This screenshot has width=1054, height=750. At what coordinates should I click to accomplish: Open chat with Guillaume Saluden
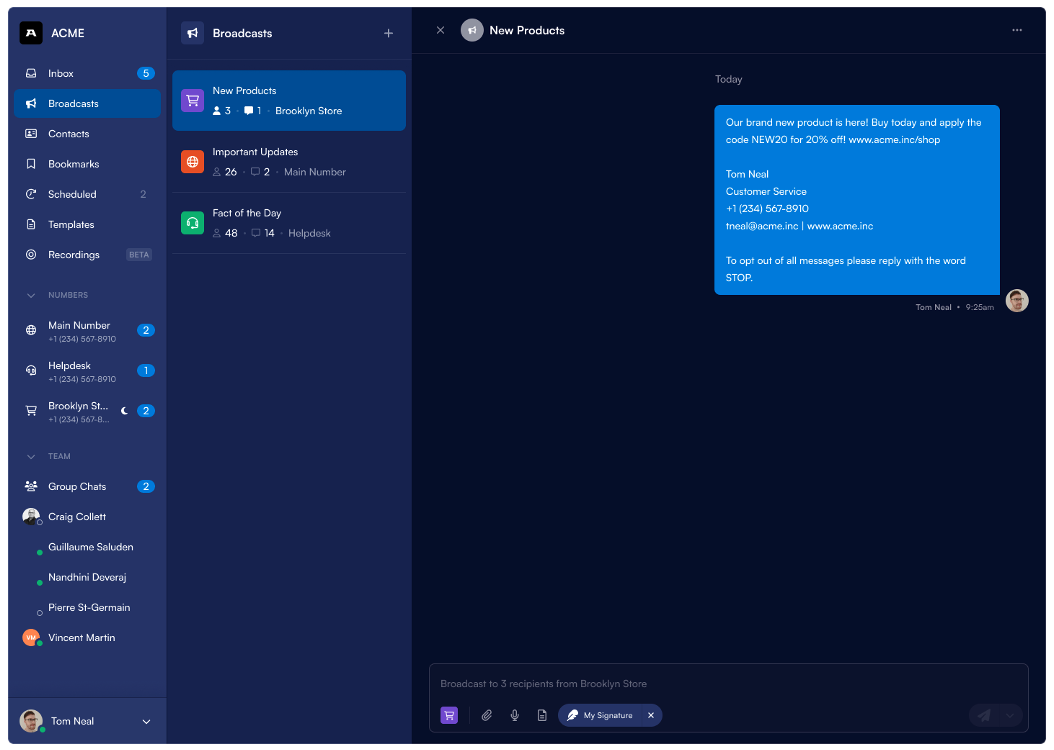pyautogui.click(x=87, y=547)
